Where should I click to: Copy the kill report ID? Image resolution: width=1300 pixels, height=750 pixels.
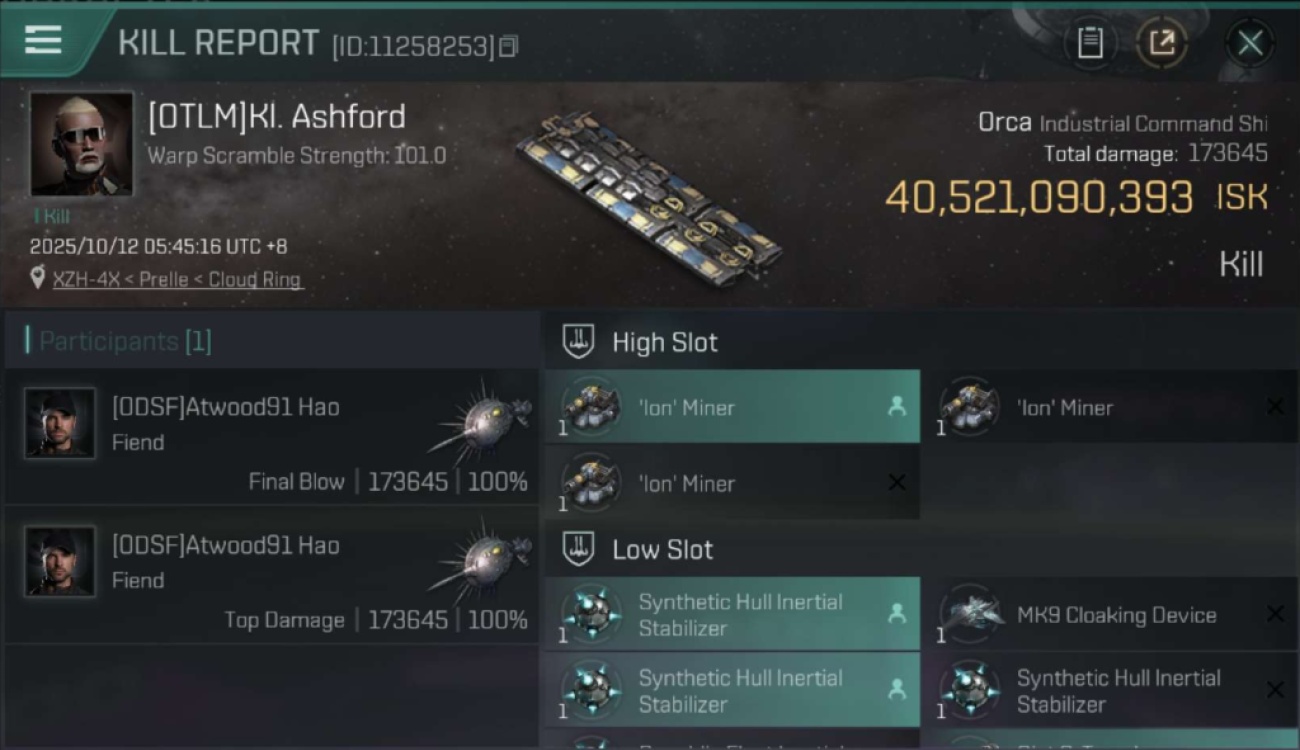[509, 46]
